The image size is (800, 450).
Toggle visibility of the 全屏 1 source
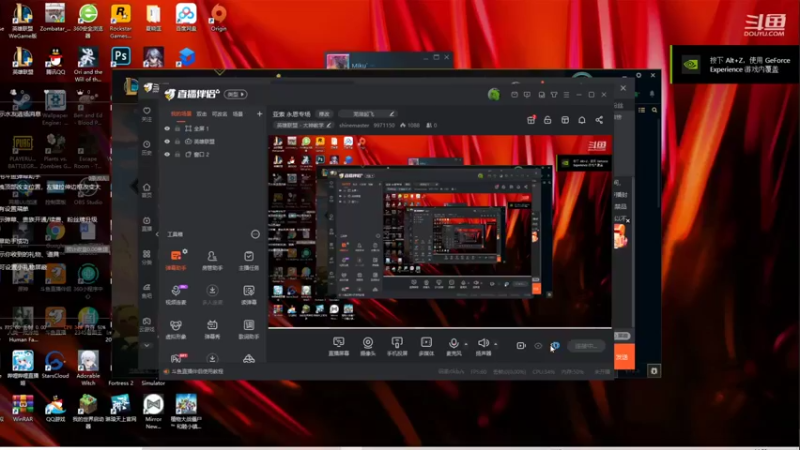[x=167, y=129]
